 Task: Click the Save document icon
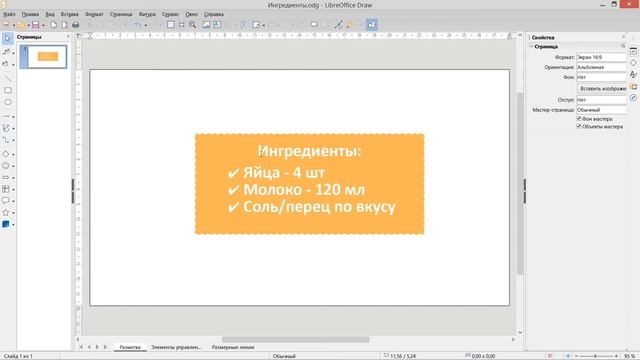click(36, 25)
